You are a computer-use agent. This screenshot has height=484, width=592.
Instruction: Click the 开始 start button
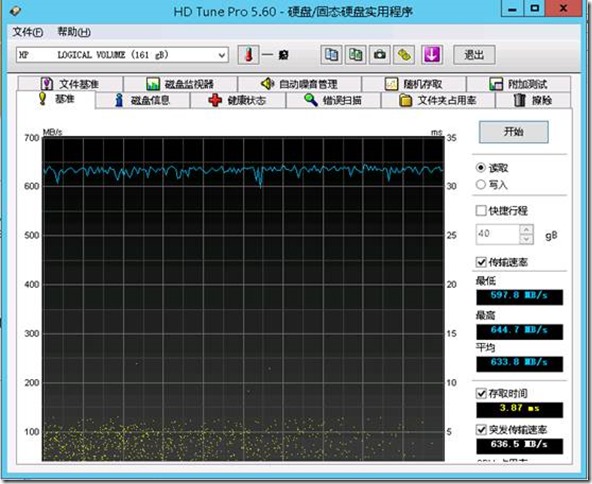point(513,132)
